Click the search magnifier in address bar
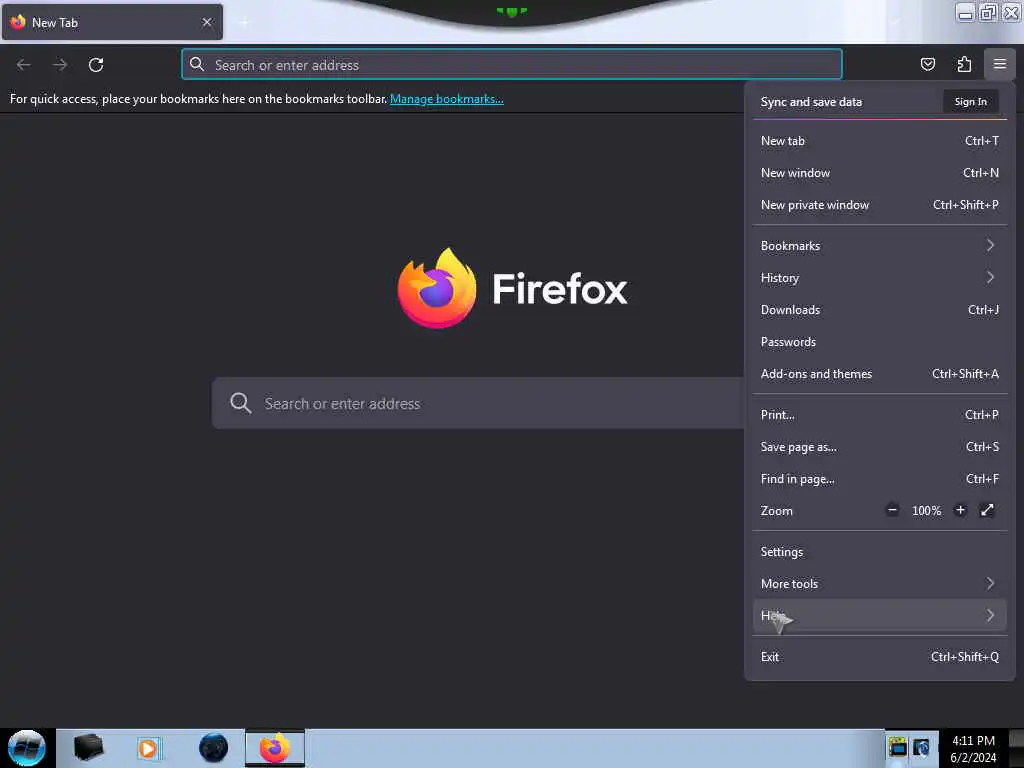 (197, 64)
